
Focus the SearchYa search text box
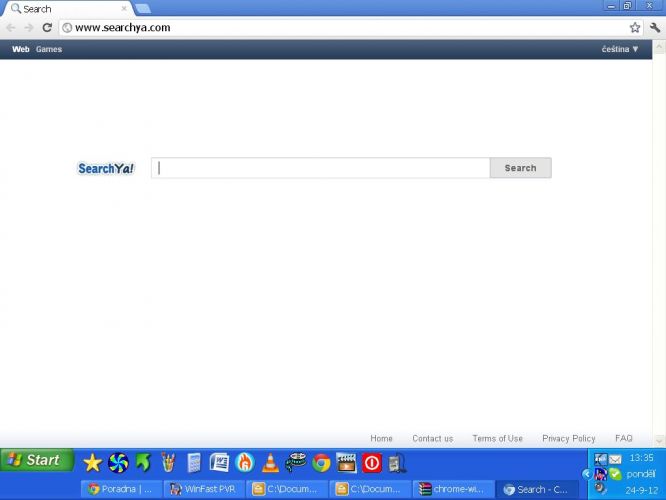pos(321,168)
